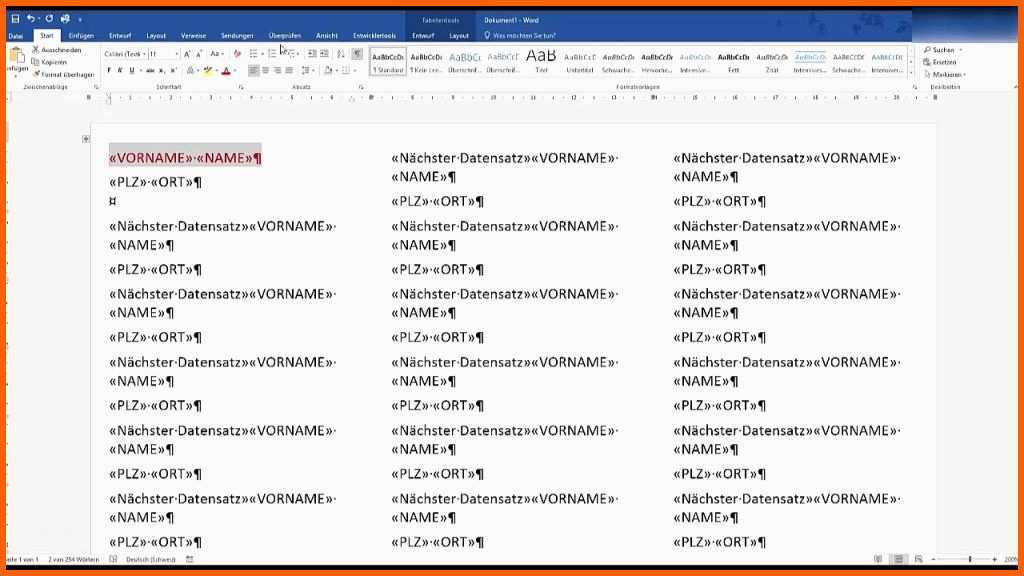Image resolution: width=1024 pixels, height=576 pixels.
Task: Center-align the paragraph text
Action: [266, 71]
